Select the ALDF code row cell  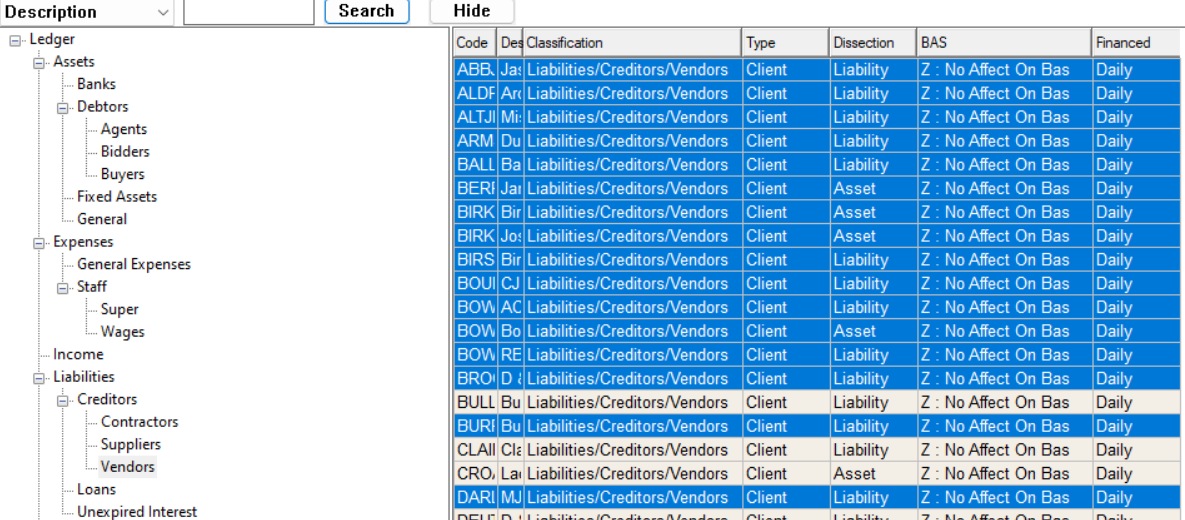click(475, 94)
